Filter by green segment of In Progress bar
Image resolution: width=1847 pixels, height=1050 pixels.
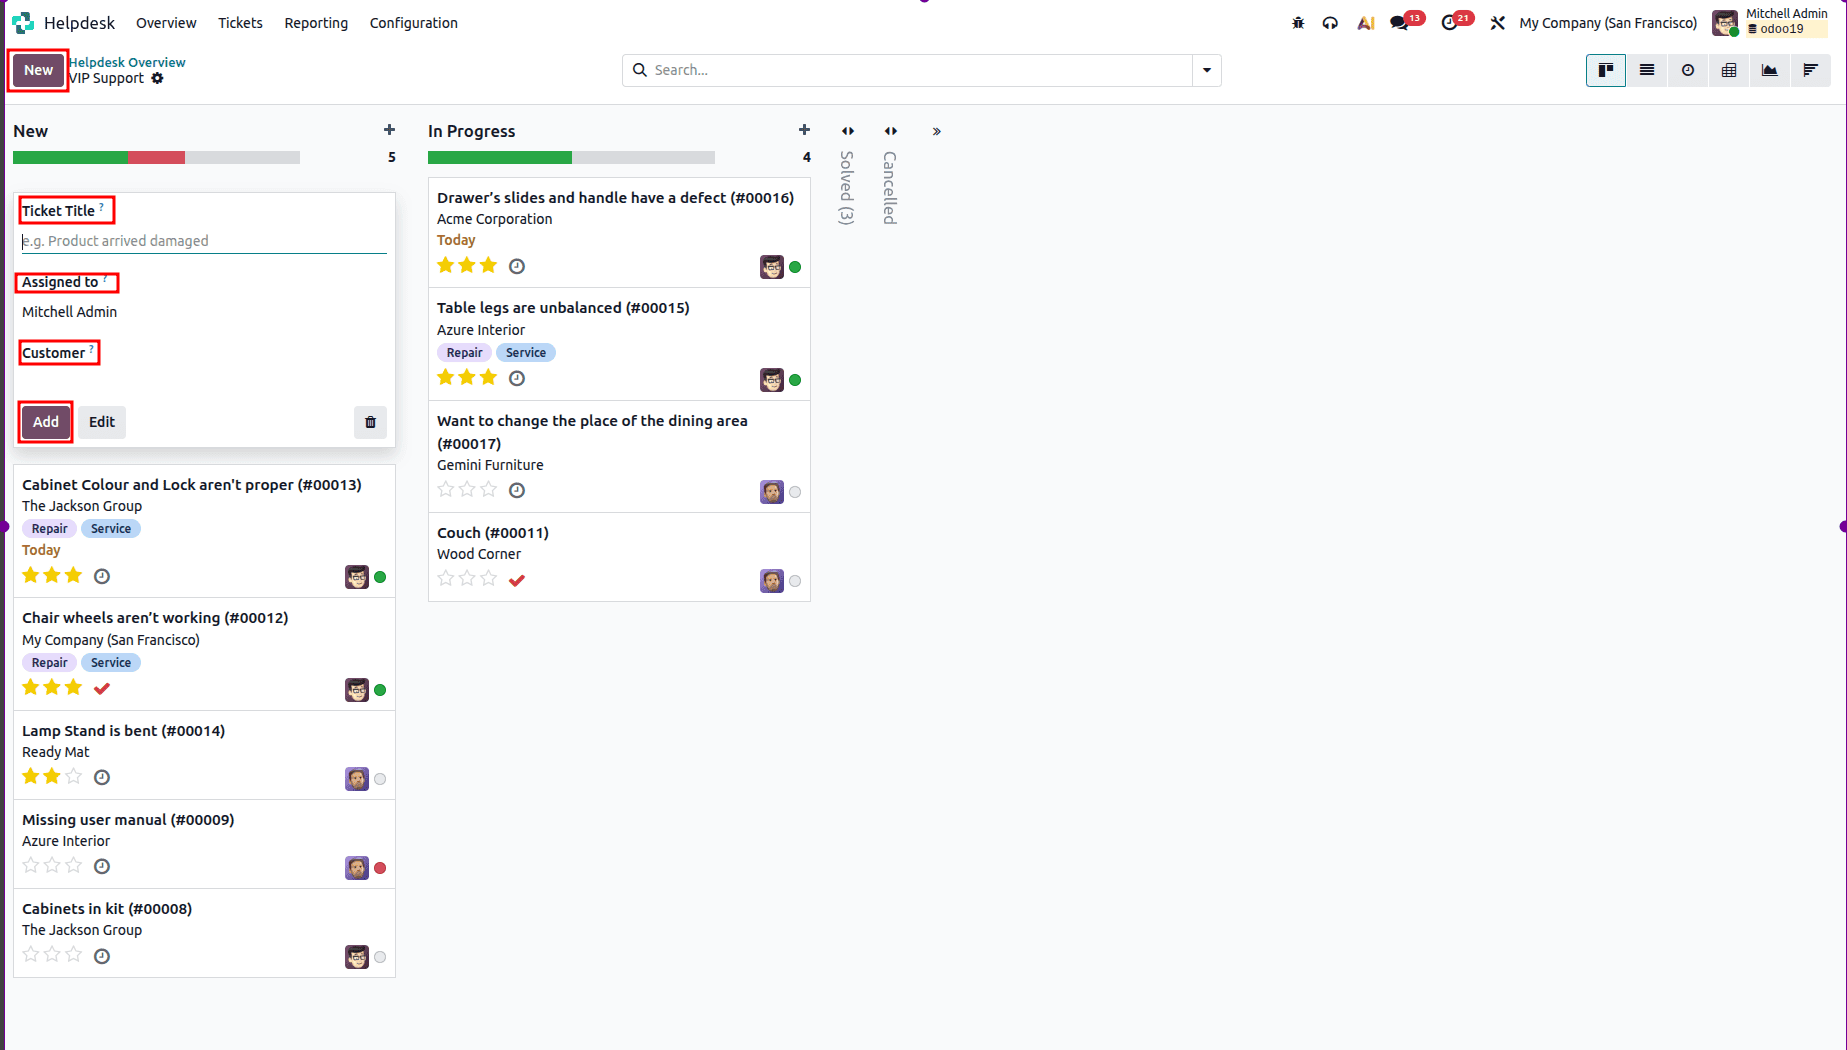500,158
